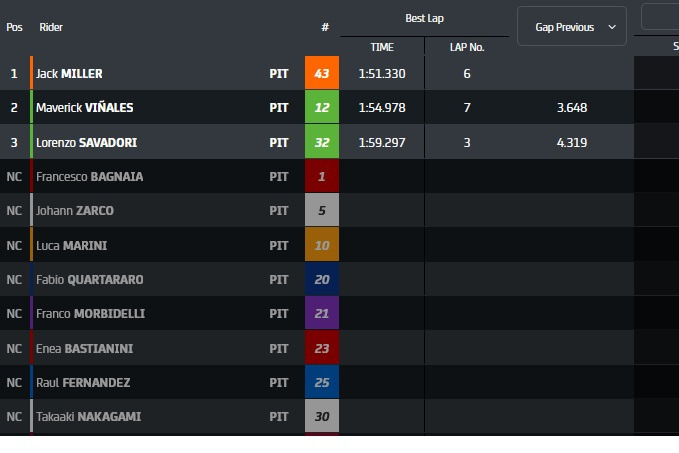
Task: Click Raul Fernandez's number 25 badge
Action: click(x=322, y=382)
